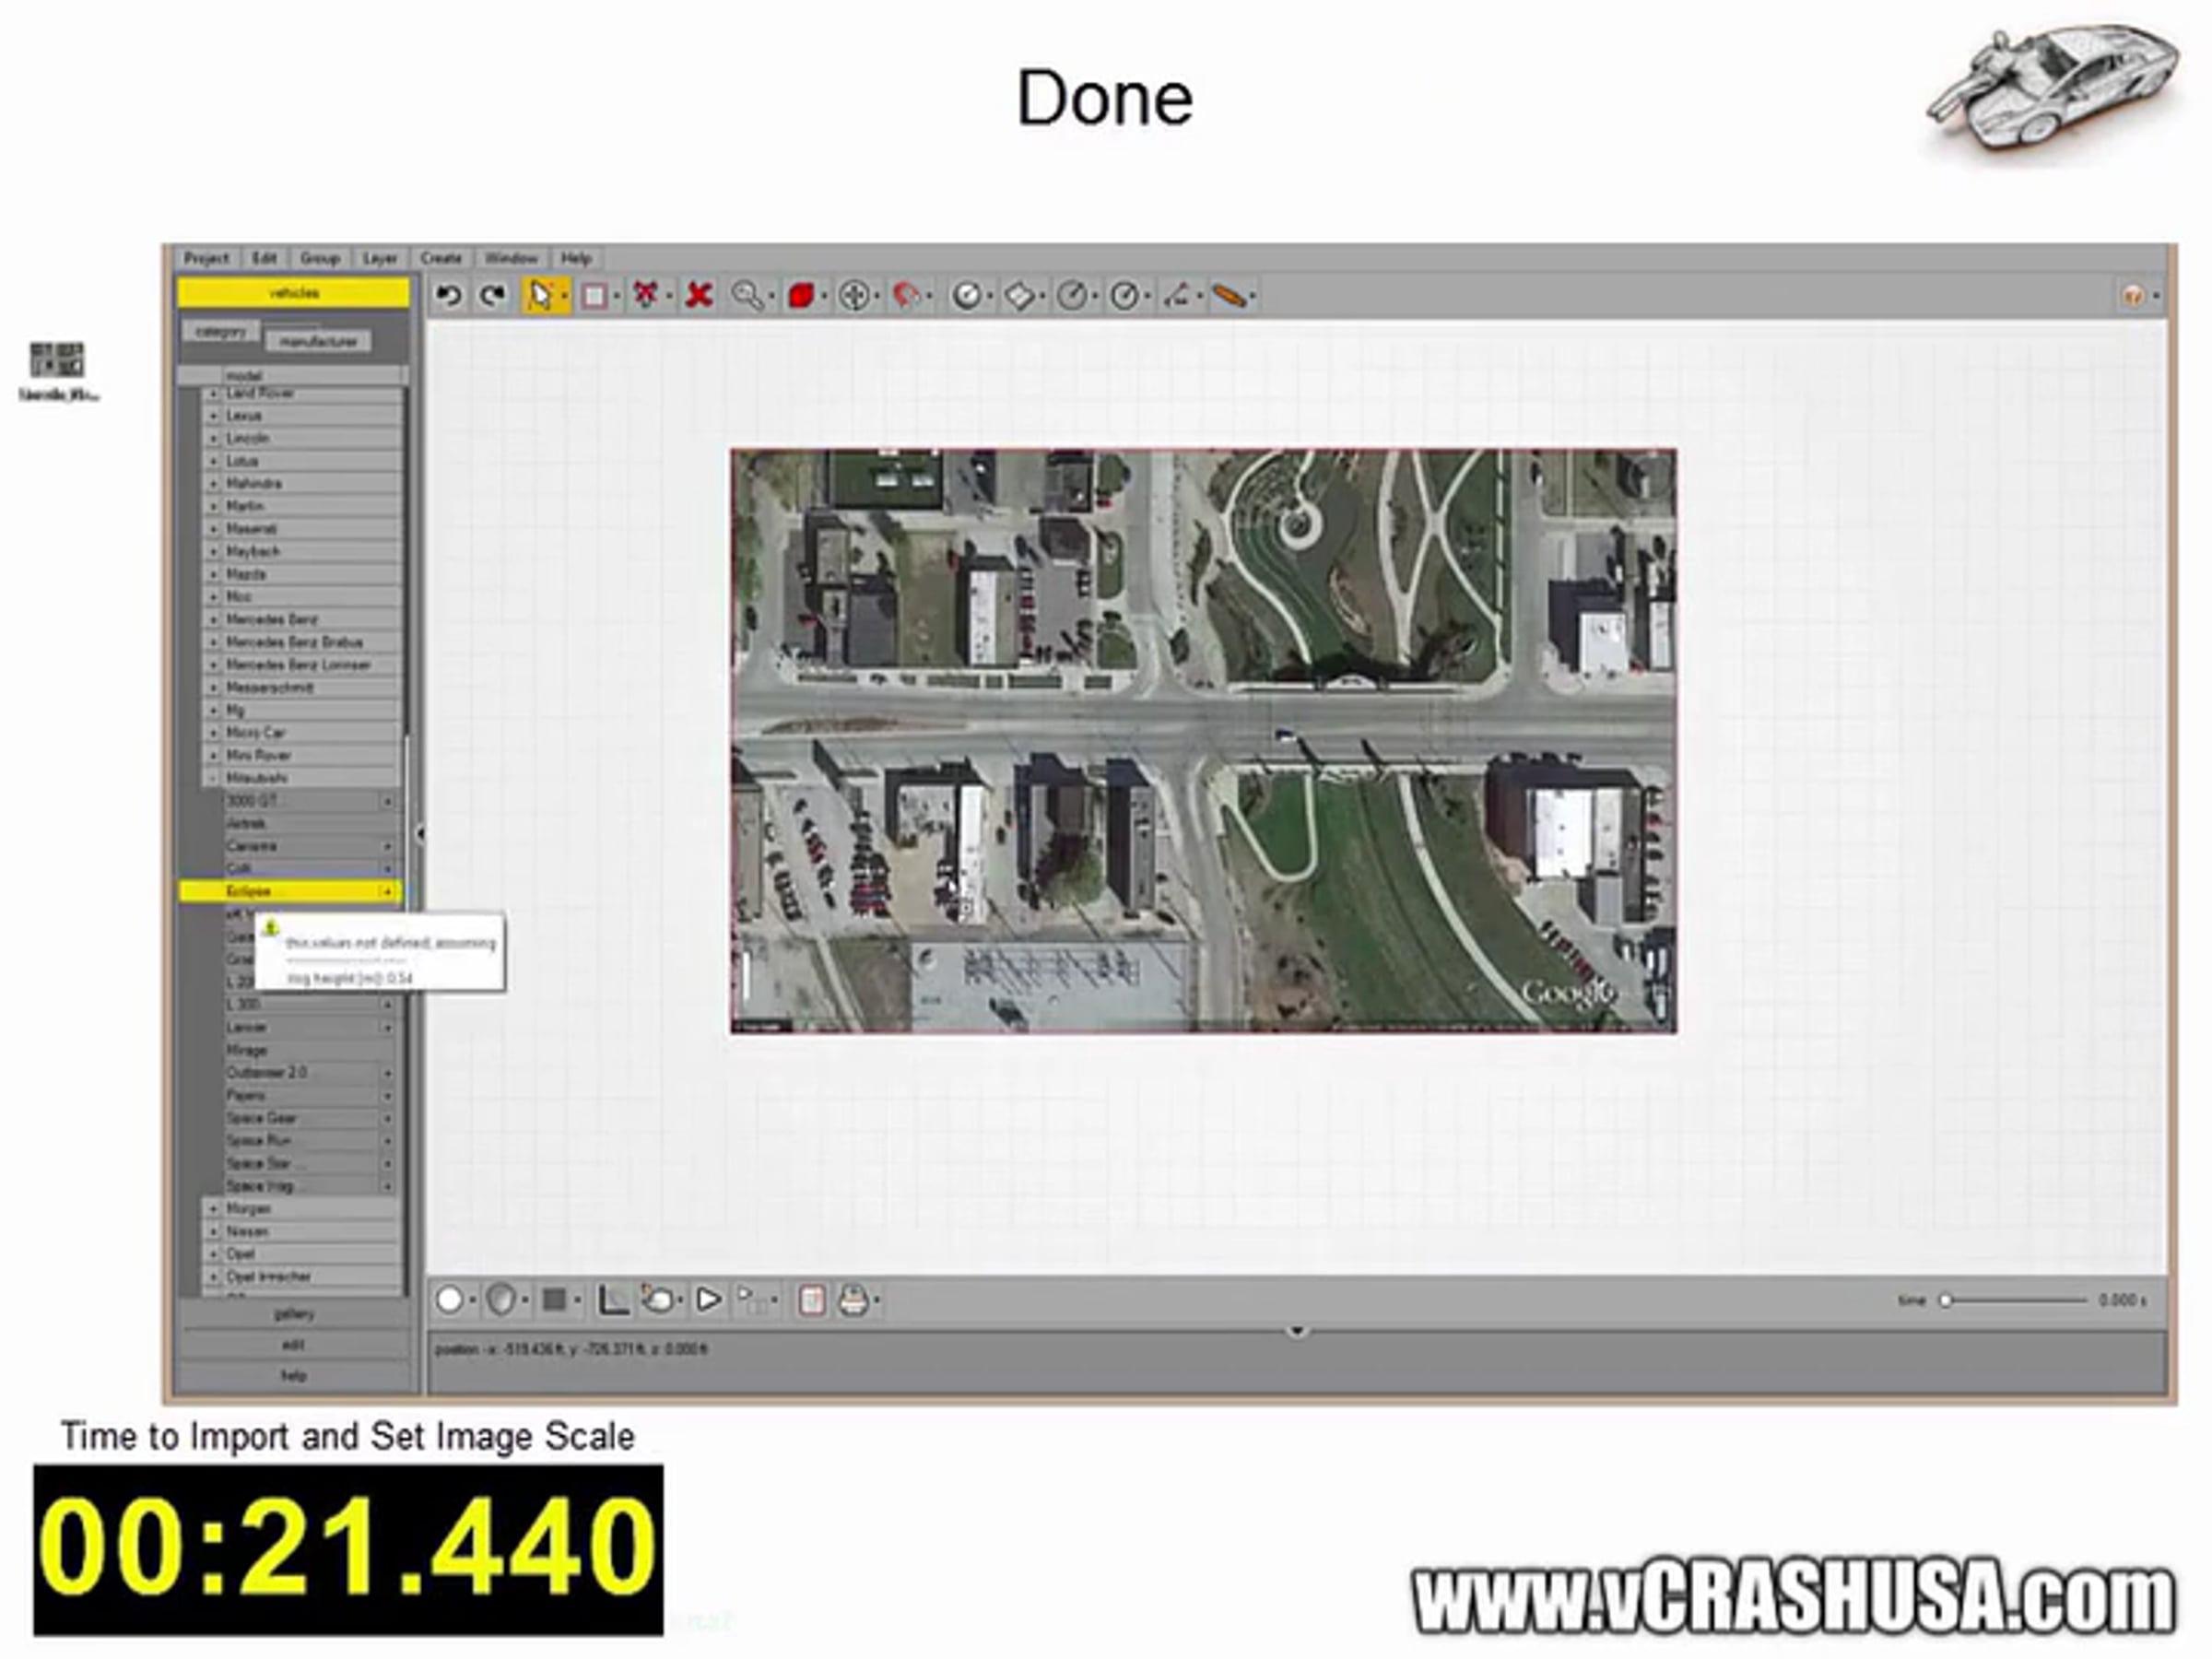Open the arrow beside Outlander 2.0 model

(x=387, y=1073)
